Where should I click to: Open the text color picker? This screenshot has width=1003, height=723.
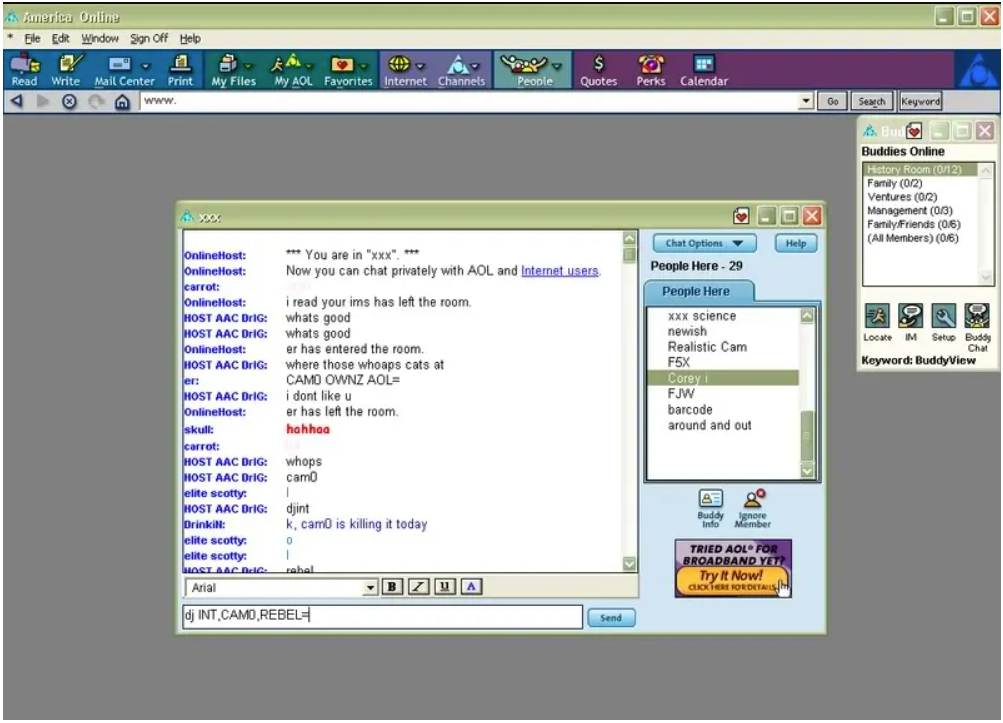click(x=471, y=587)
